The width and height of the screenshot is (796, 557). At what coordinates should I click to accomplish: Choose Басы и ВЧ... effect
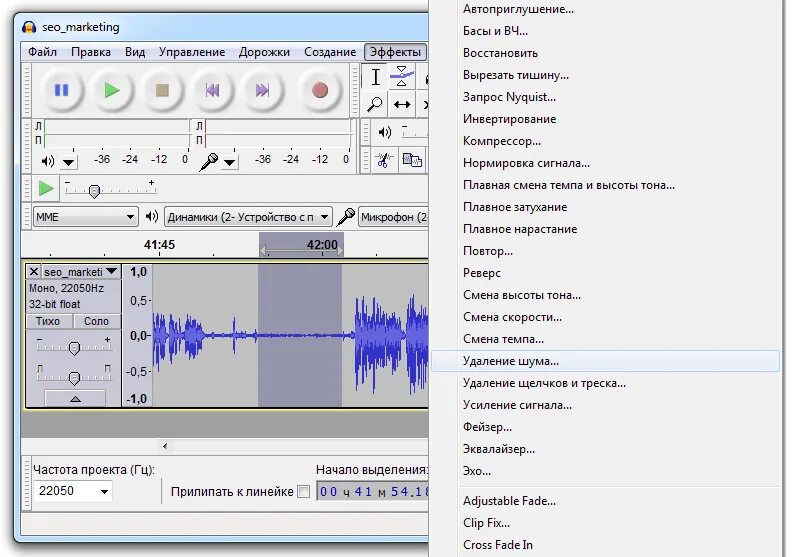(x=605, y=31)
